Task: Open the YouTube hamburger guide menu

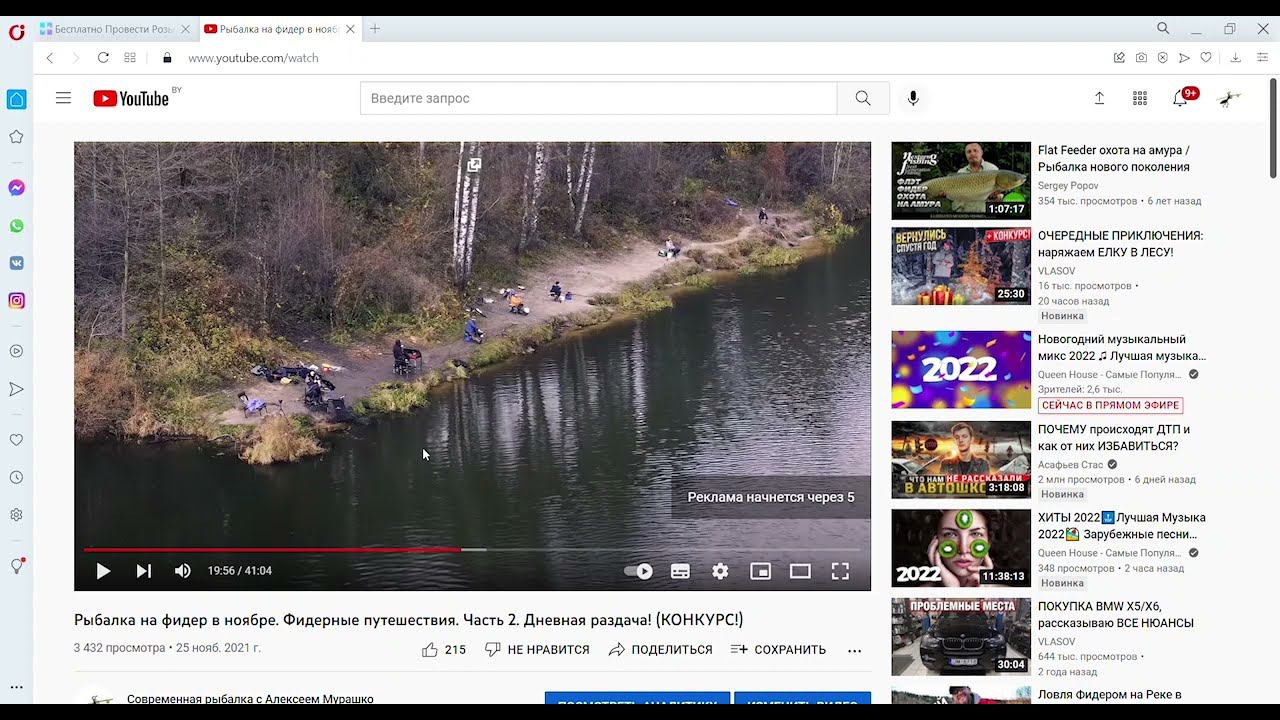Action: [63, 98]
